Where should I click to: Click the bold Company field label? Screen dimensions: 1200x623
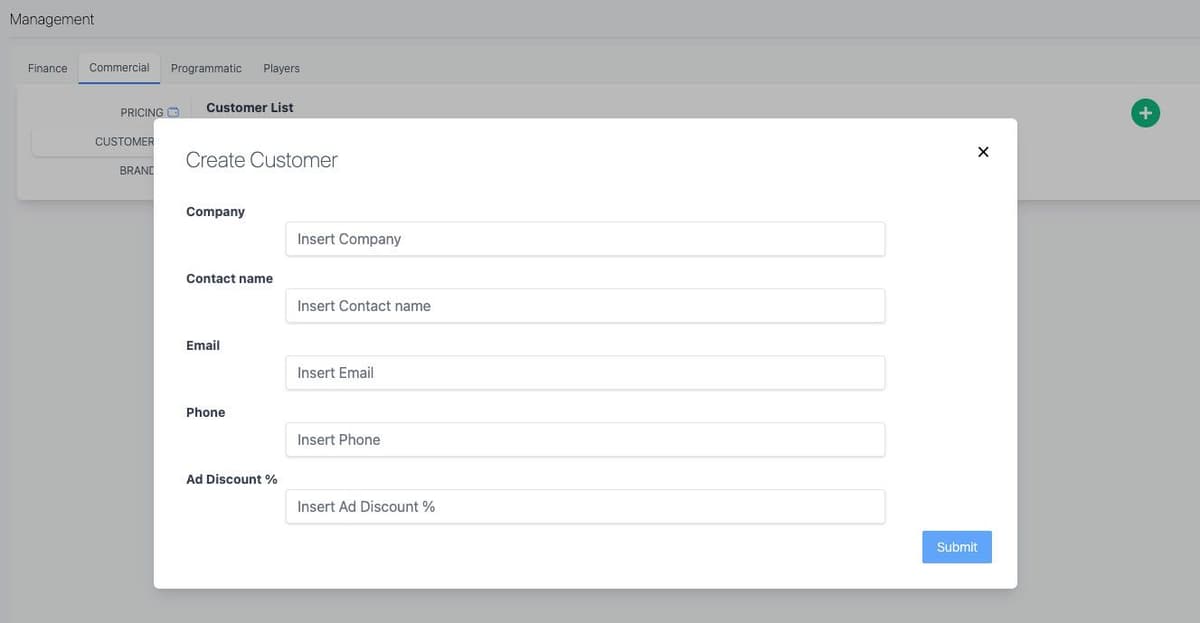click(215, 212)
